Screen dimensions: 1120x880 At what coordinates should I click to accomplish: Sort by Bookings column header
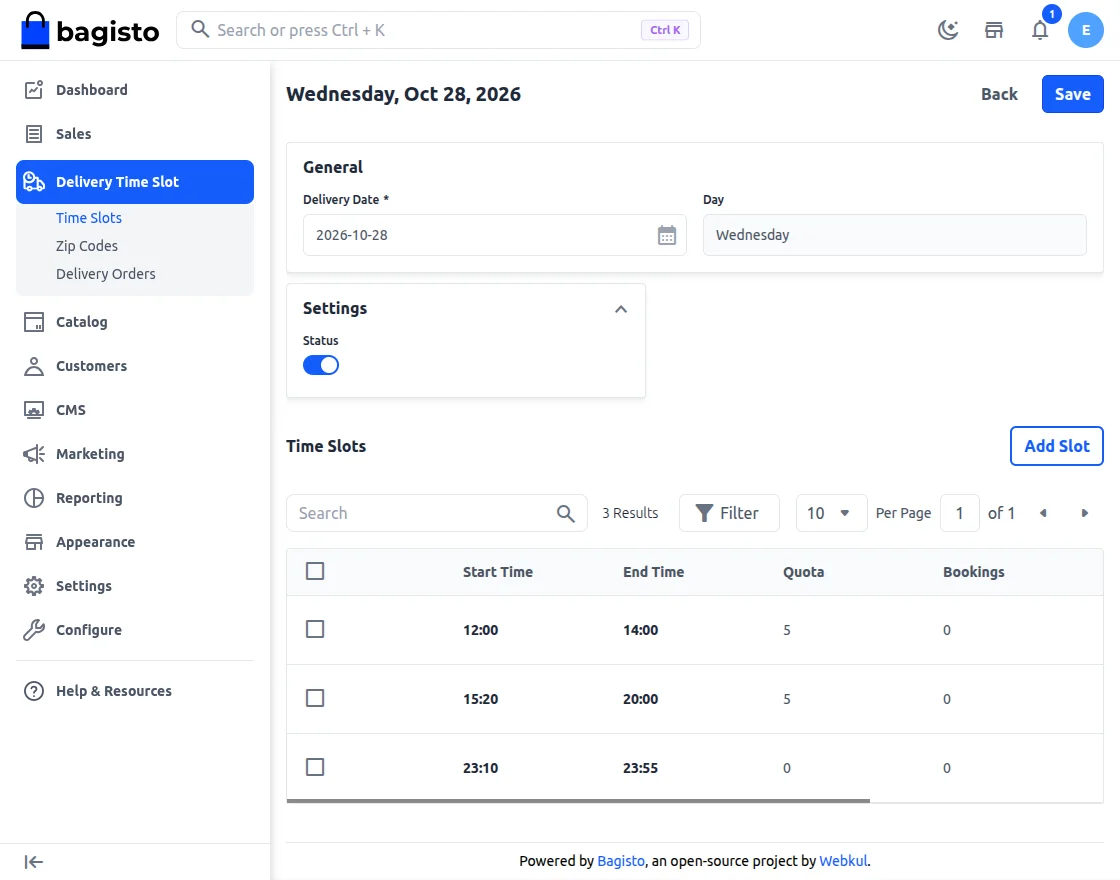coord(973,572)
